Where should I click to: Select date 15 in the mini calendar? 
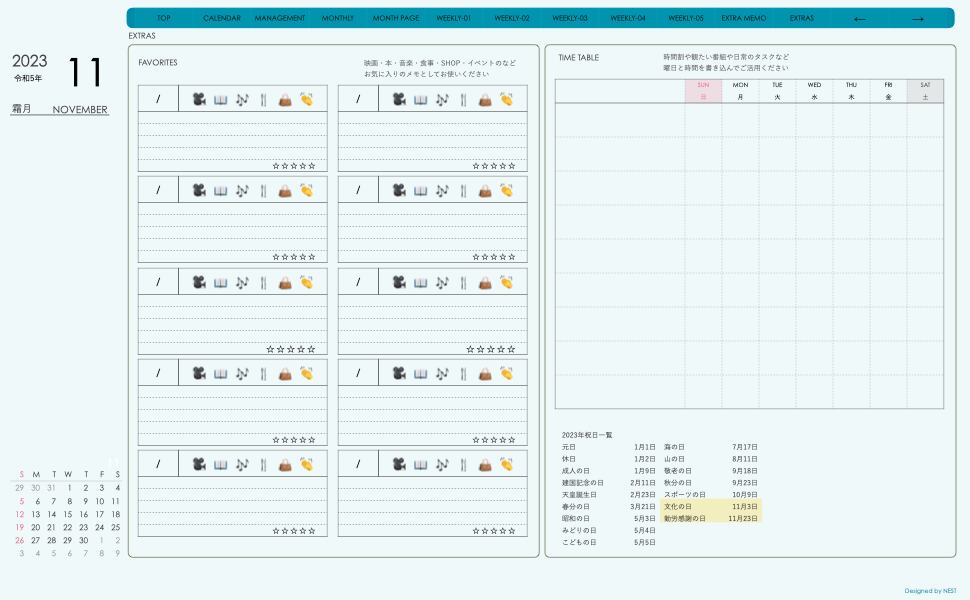68,514
